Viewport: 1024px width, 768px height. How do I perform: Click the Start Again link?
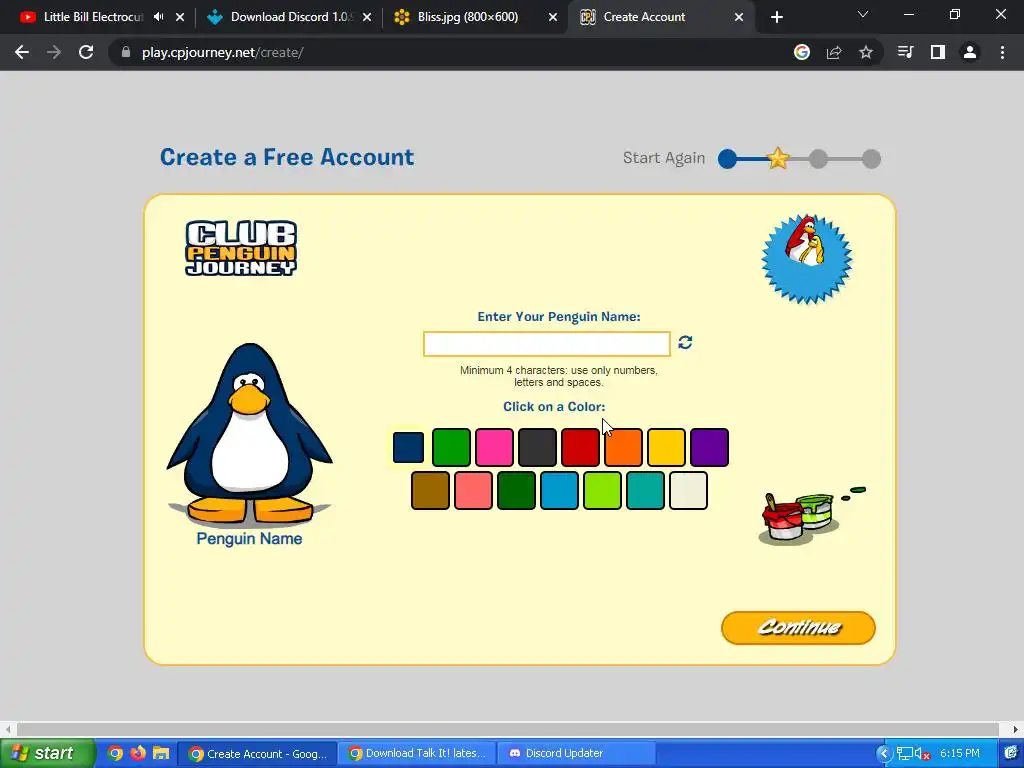pyautogui.click(x=664, y=158)
